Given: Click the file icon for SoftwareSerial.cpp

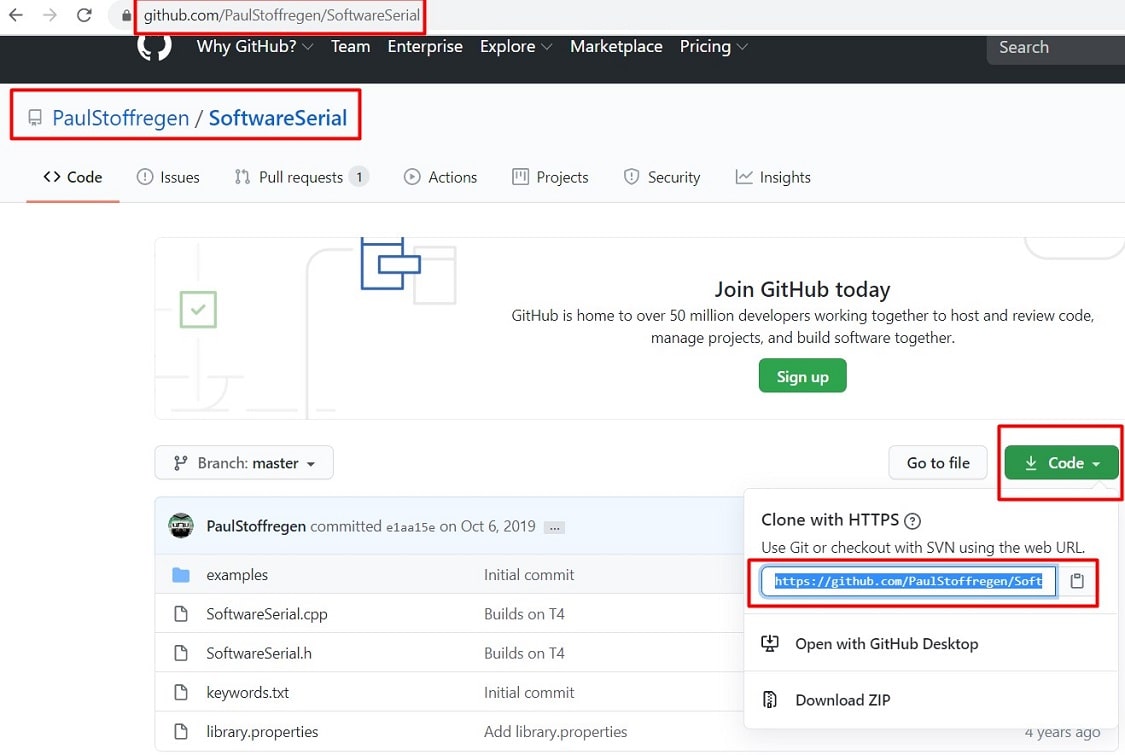Looking at the screenshot, I should click(181, 614).
